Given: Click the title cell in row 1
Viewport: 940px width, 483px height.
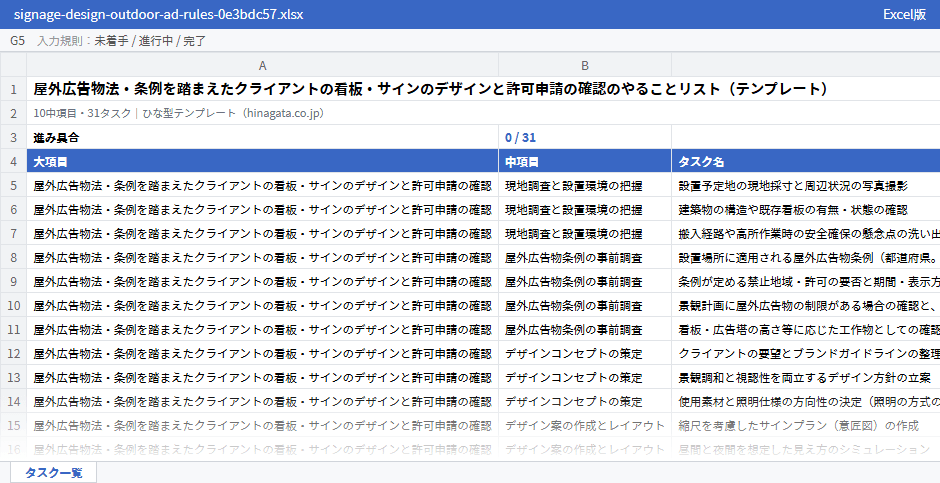Looking at the screenshot, I should [x=431, y=89].
